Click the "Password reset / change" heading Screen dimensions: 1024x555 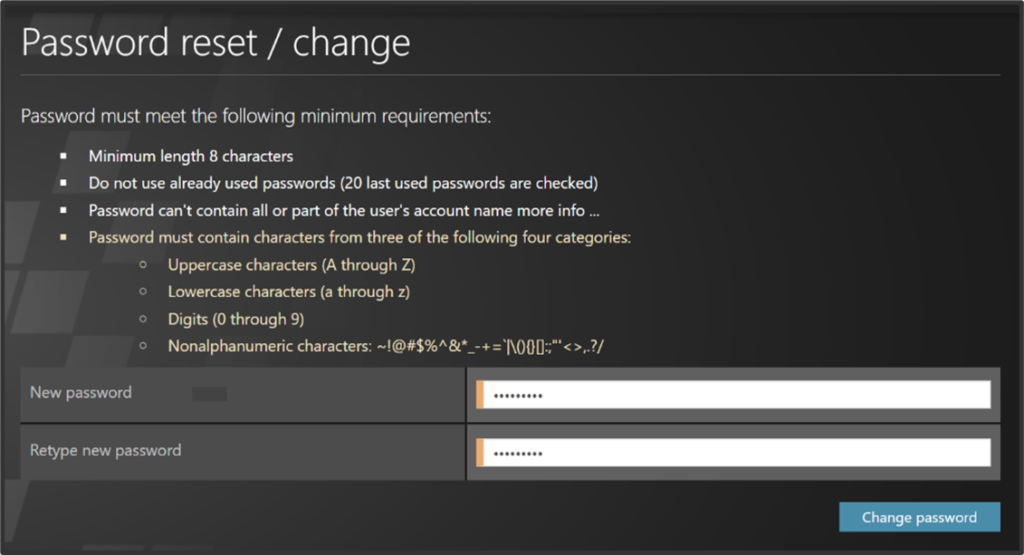(x=216, y=44)
